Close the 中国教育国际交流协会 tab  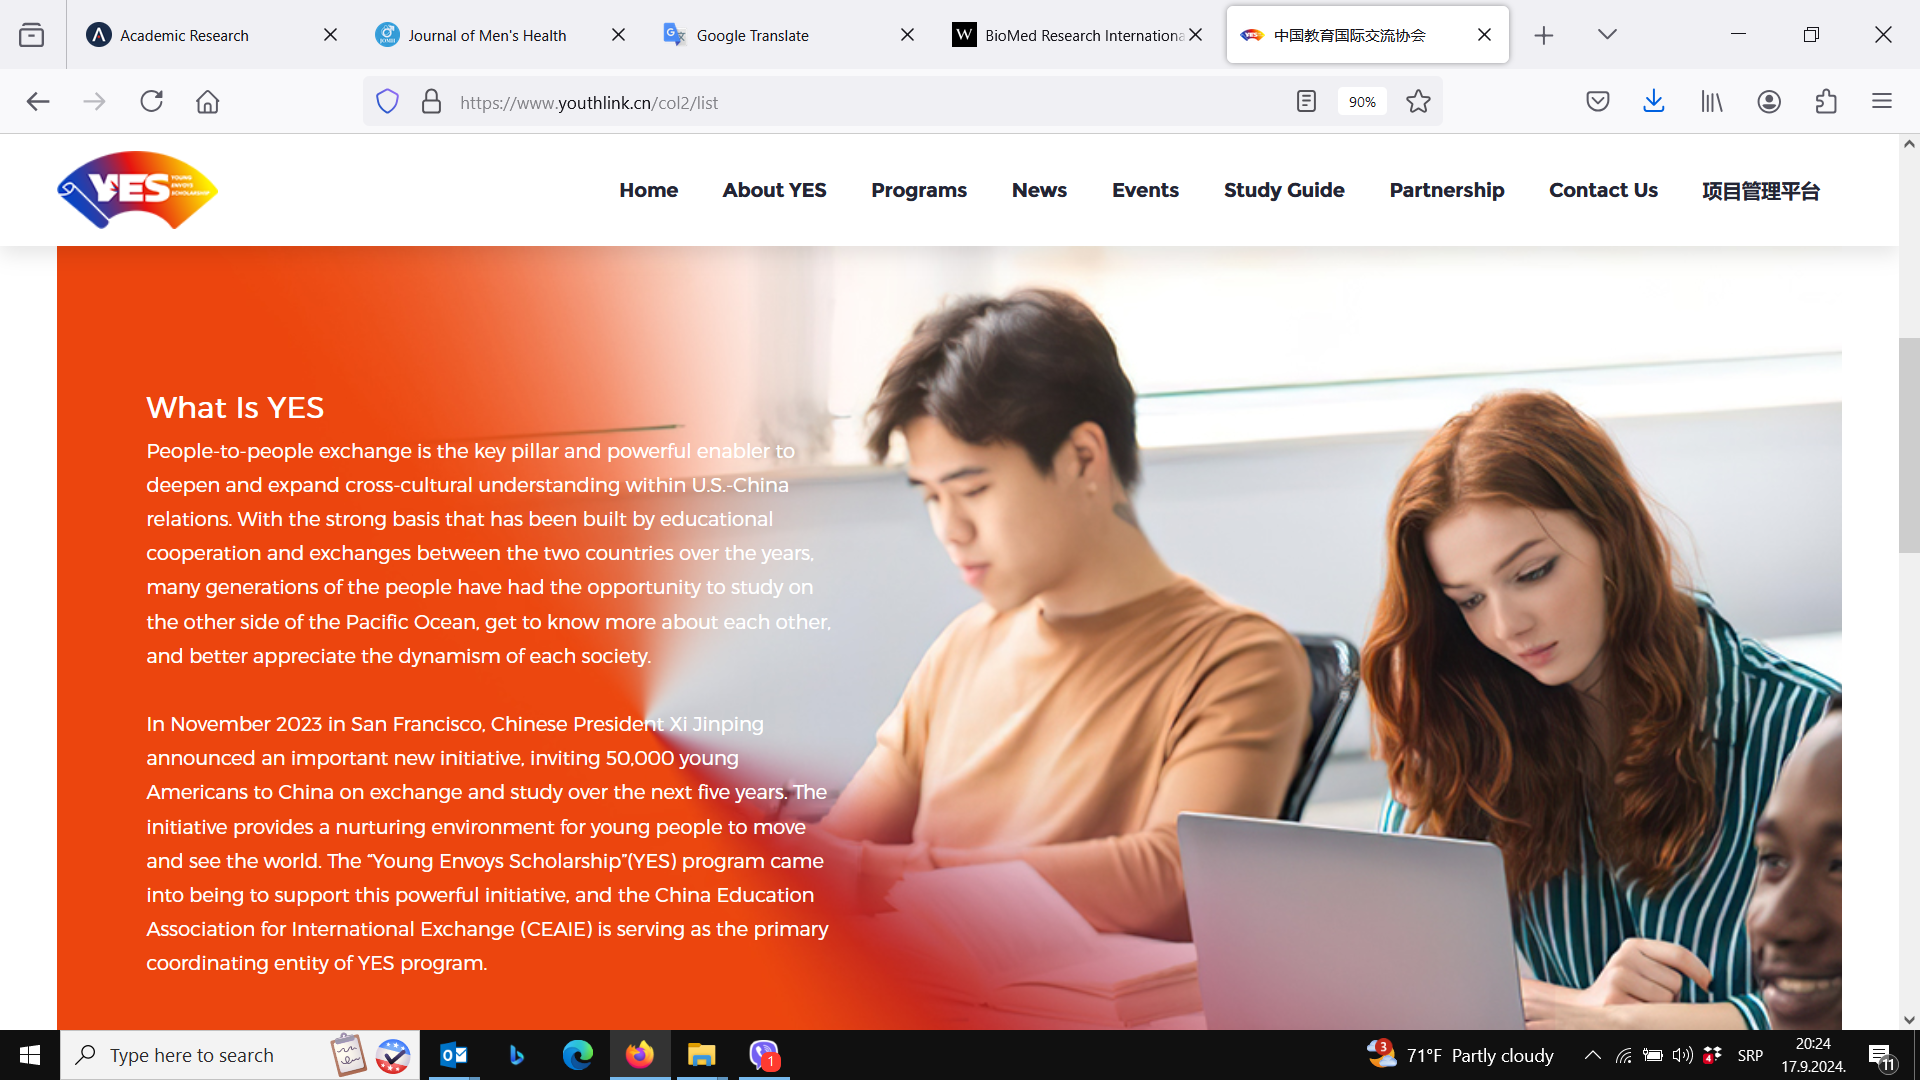pyautogui.click(x=1484, y=35)
